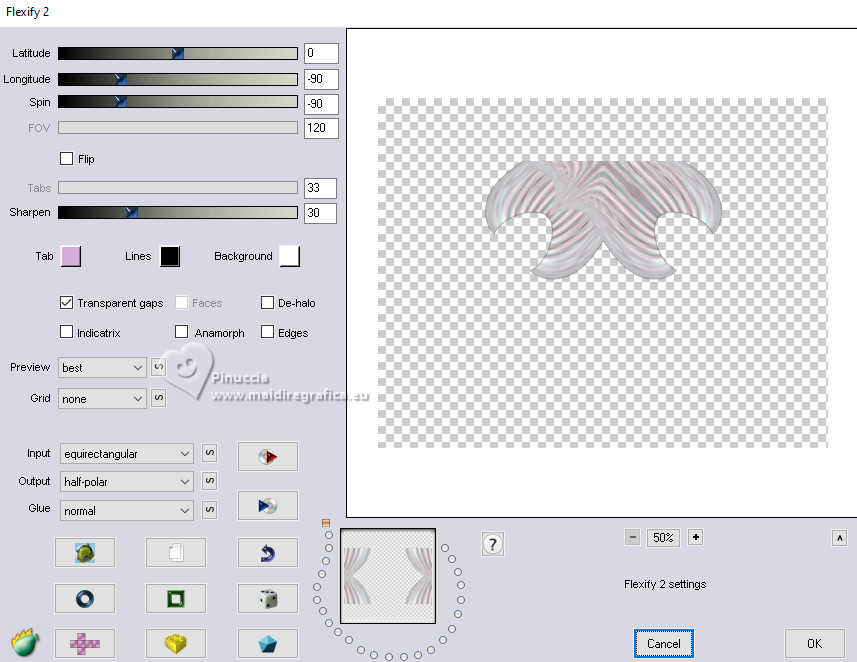Click the dice randomize button
857x662 pixels.
click(x=268, y=599)
